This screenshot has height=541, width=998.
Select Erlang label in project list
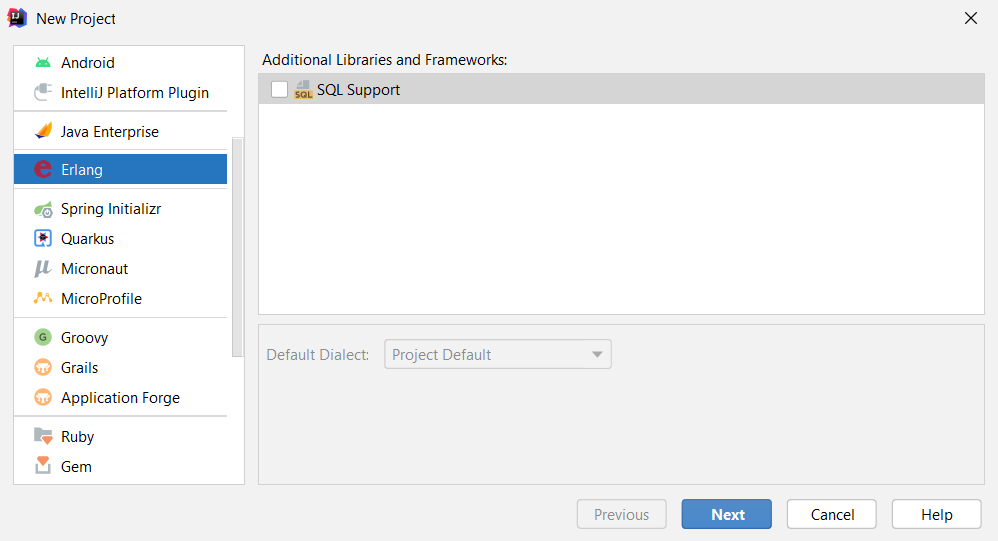pos(81,170)
